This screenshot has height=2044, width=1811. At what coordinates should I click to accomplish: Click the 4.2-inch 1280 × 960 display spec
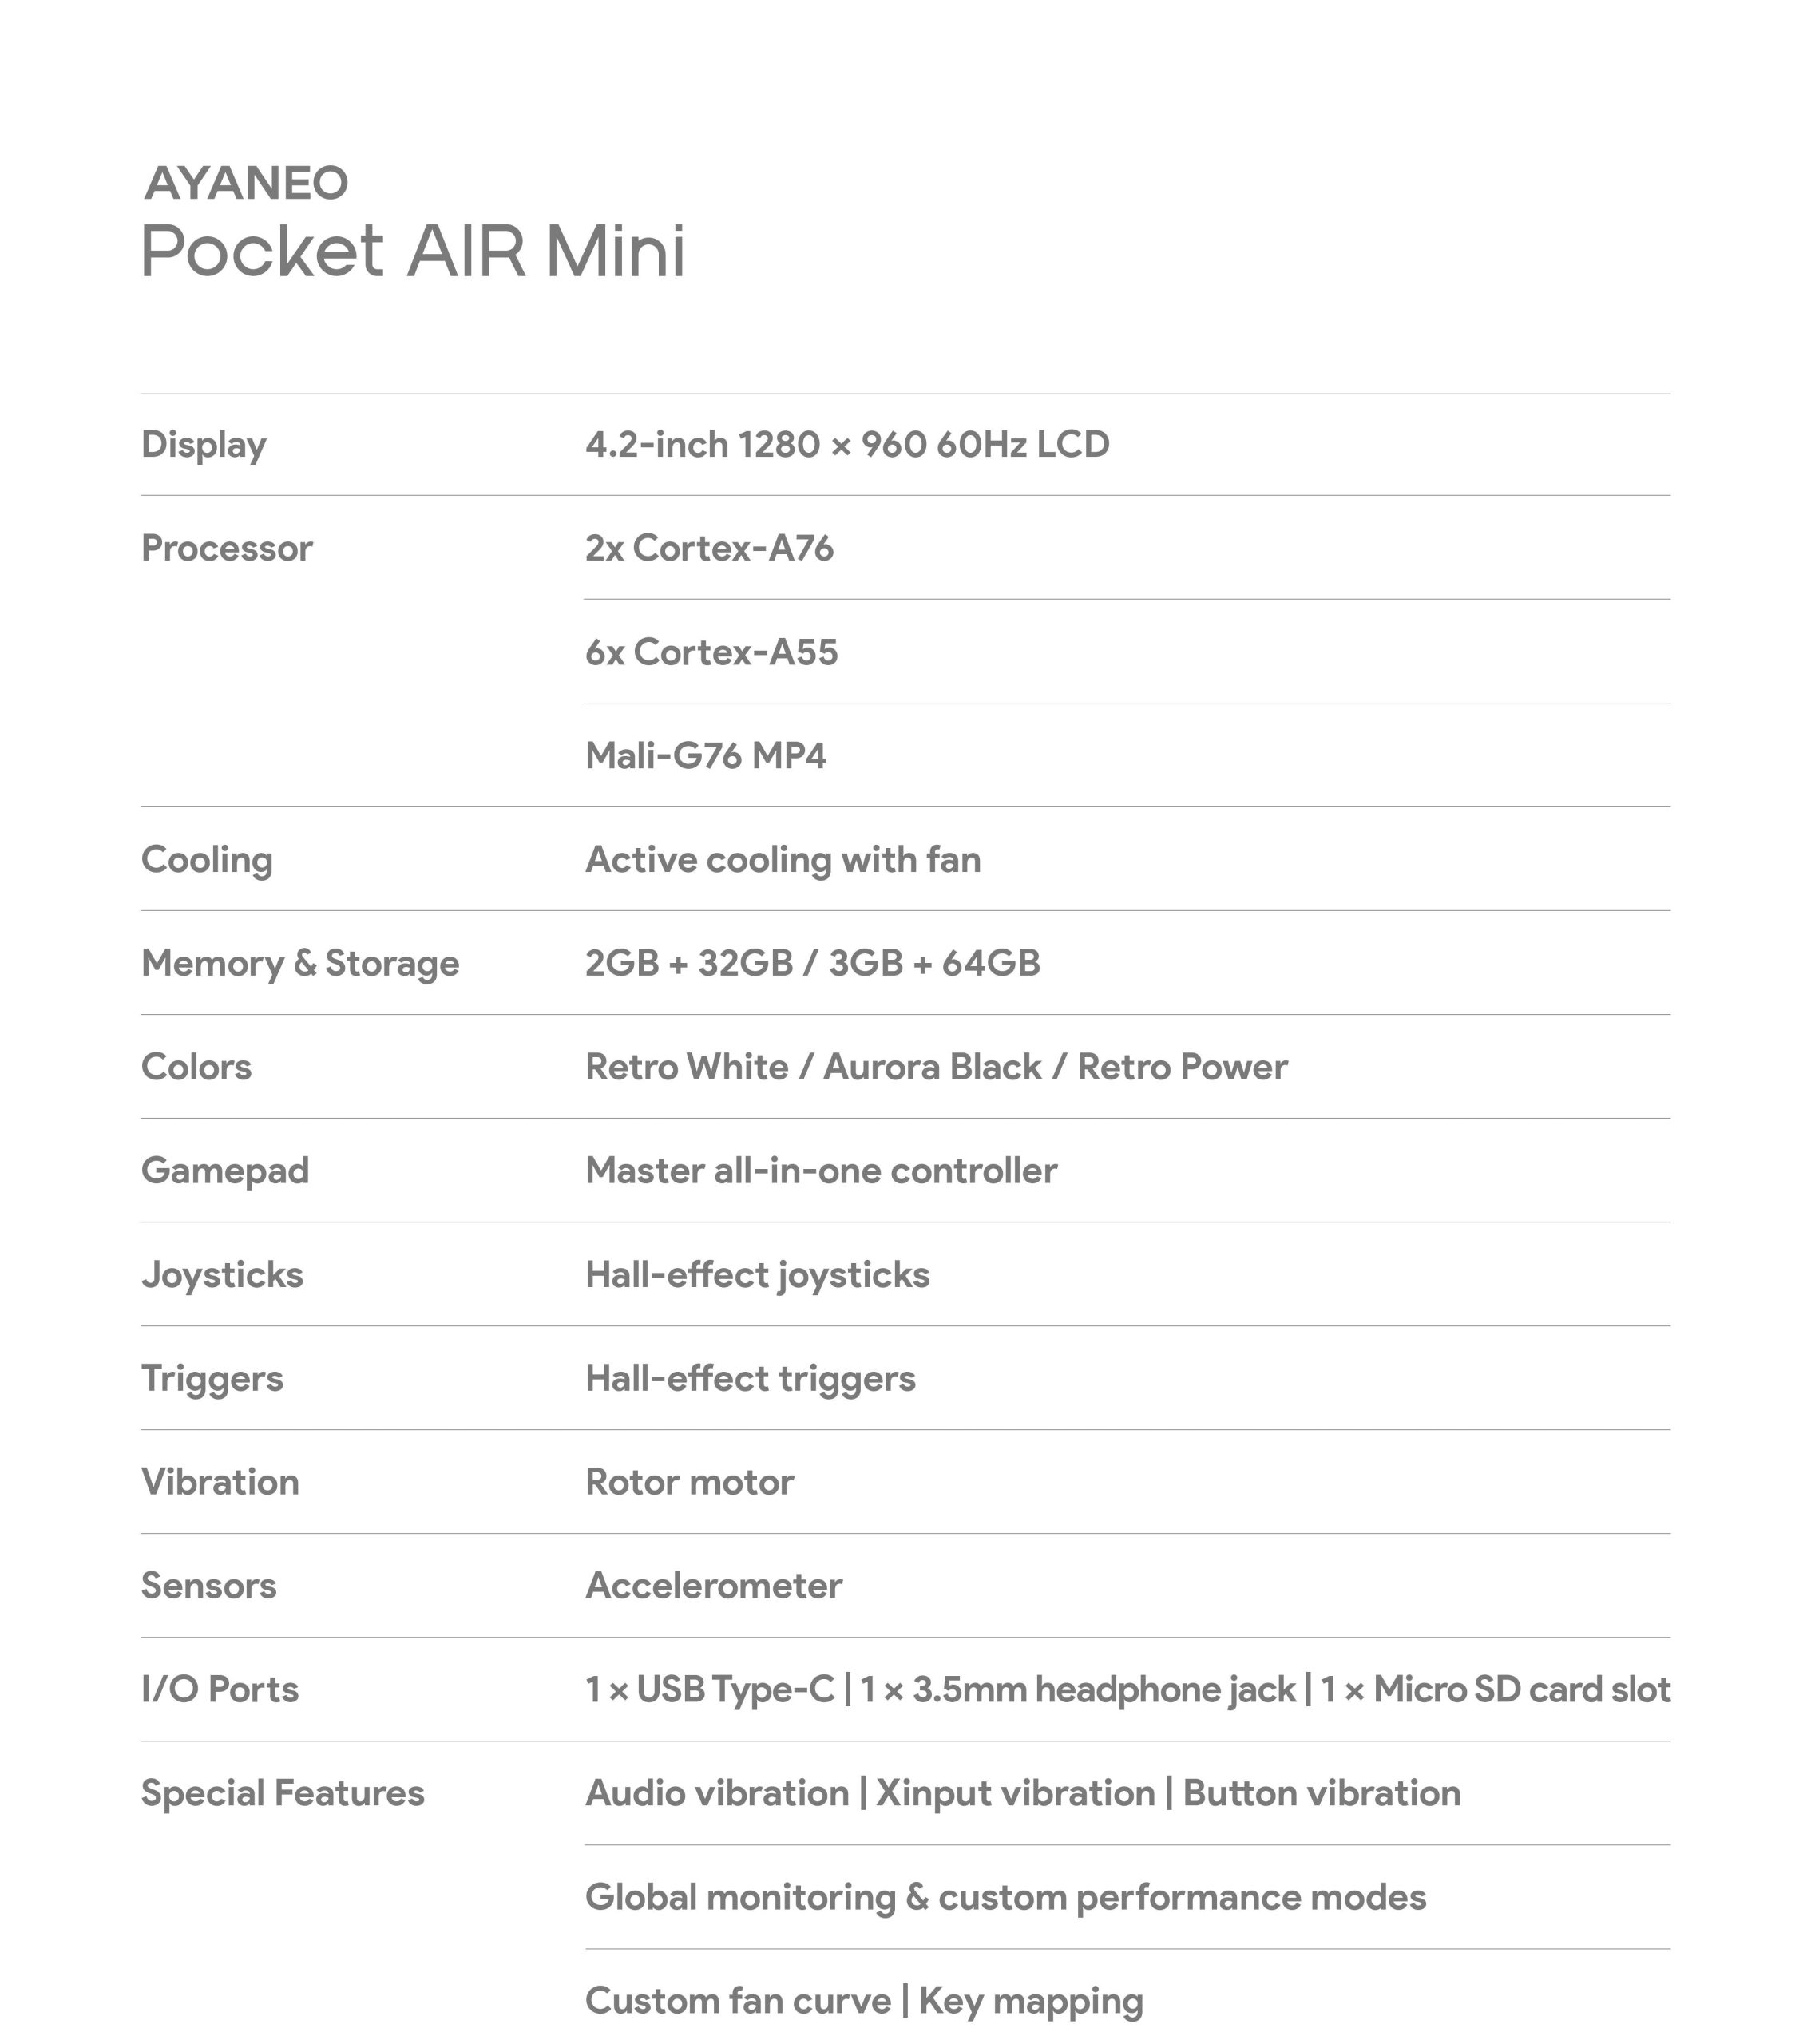(846, 444)
